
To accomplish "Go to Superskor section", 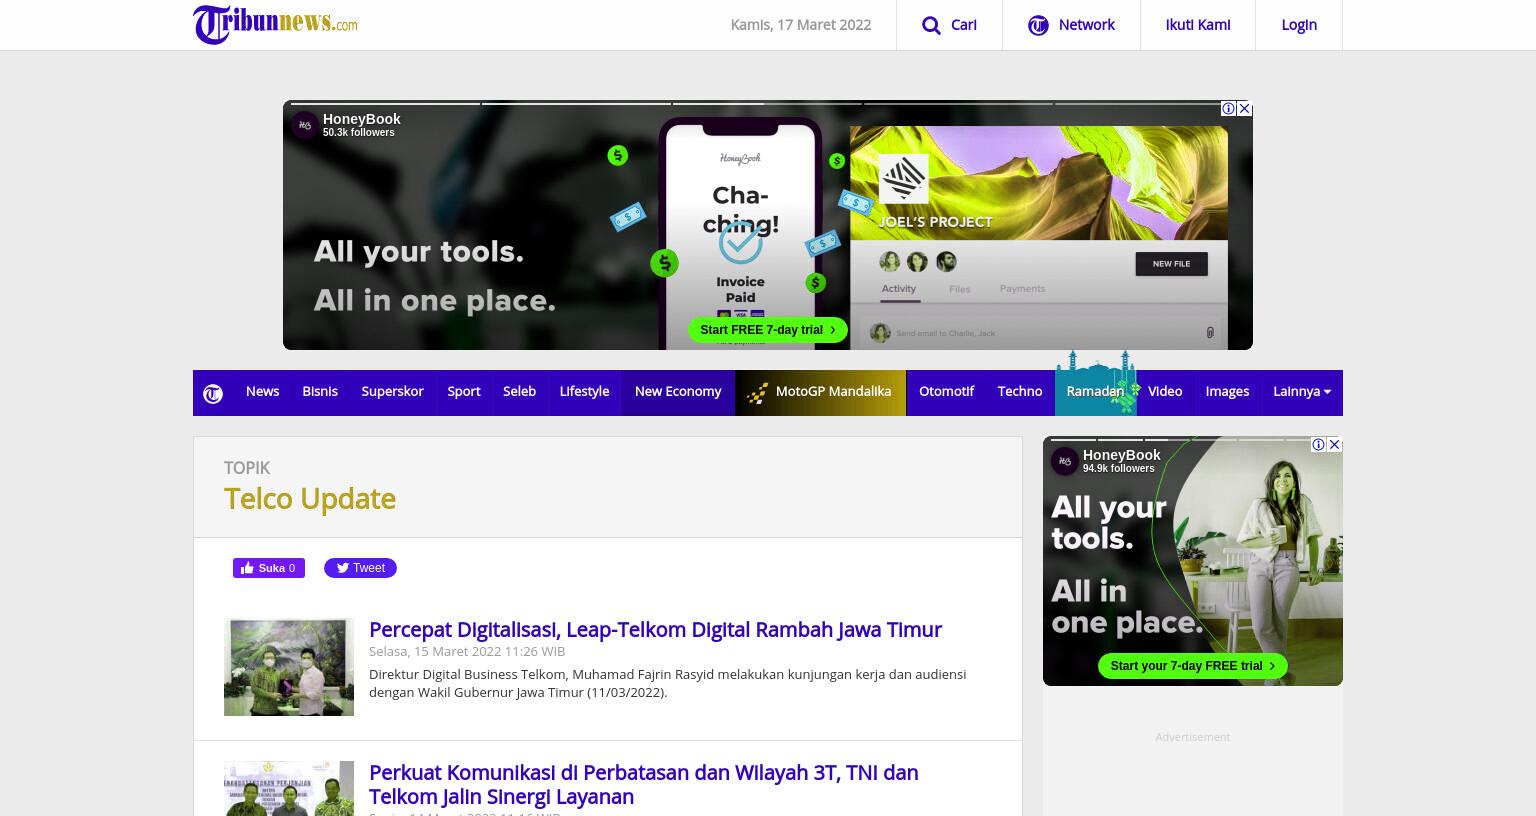I will tap(392, 391).
